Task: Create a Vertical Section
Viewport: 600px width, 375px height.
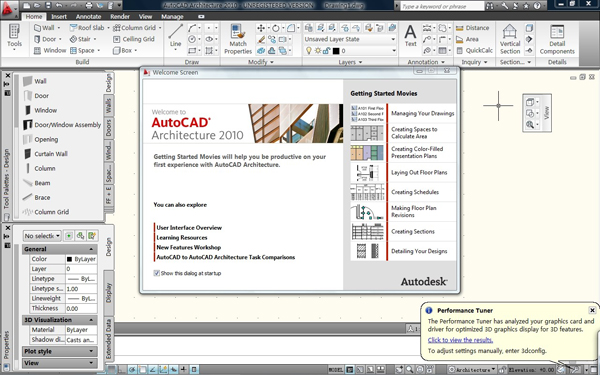Action: (510, 39)
